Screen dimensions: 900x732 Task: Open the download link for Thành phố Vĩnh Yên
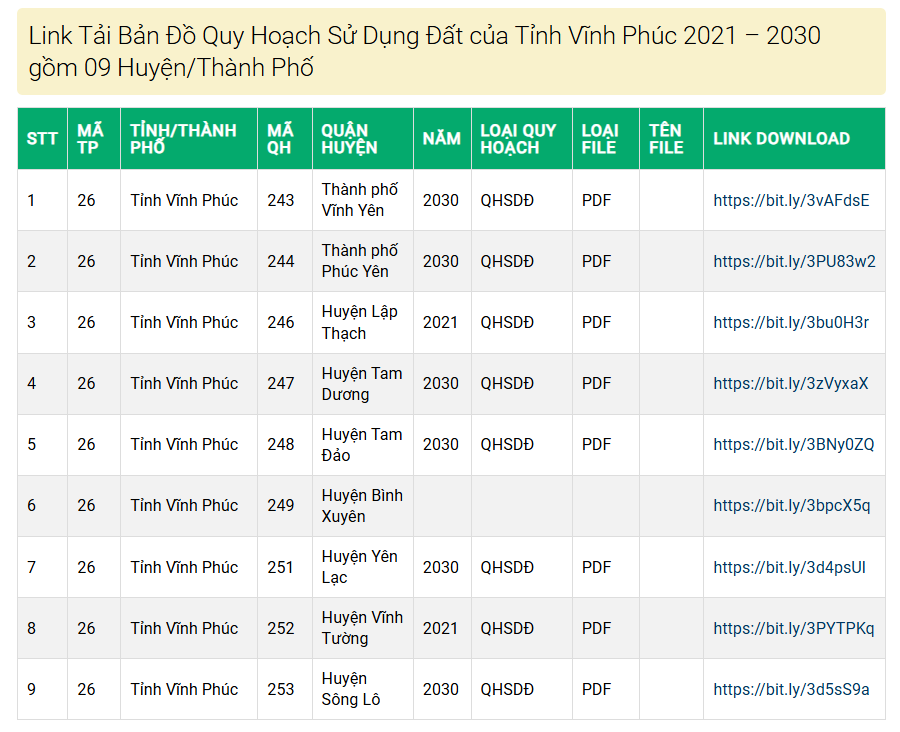tap(793, 200)
